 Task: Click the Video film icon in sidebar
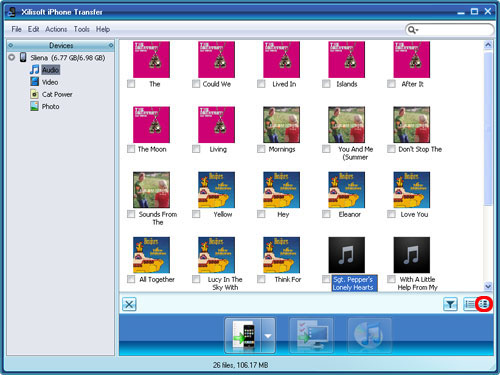[x=34, y=82]
